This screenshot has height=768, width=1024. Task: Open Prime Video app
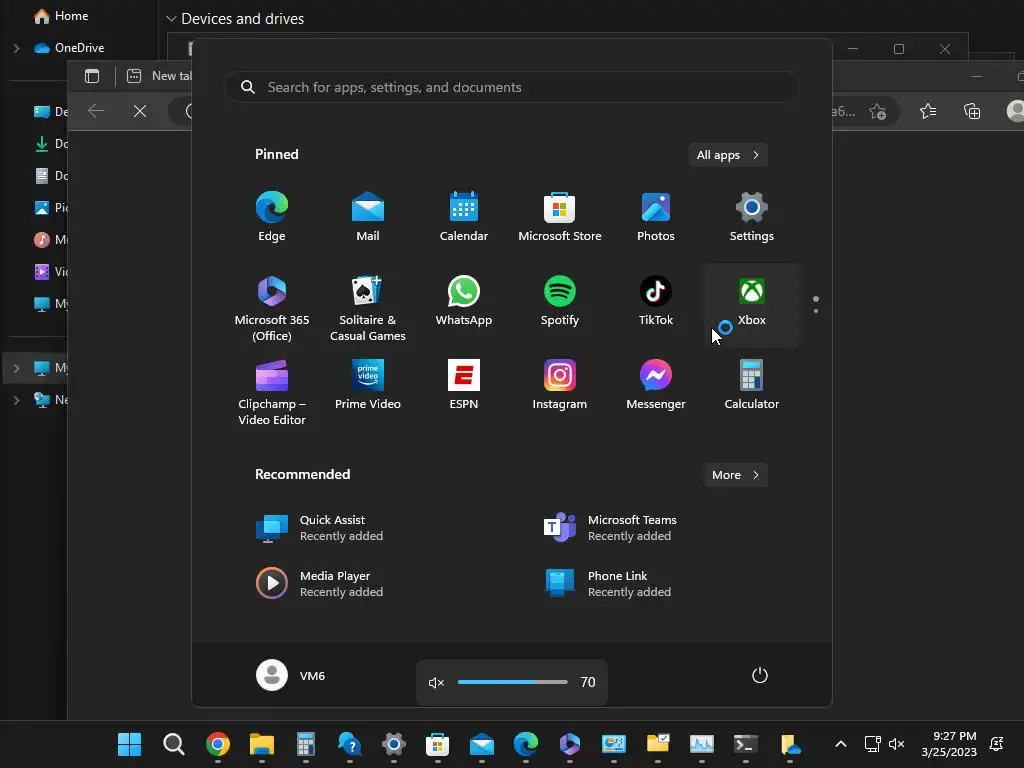[x=368, y=386]
